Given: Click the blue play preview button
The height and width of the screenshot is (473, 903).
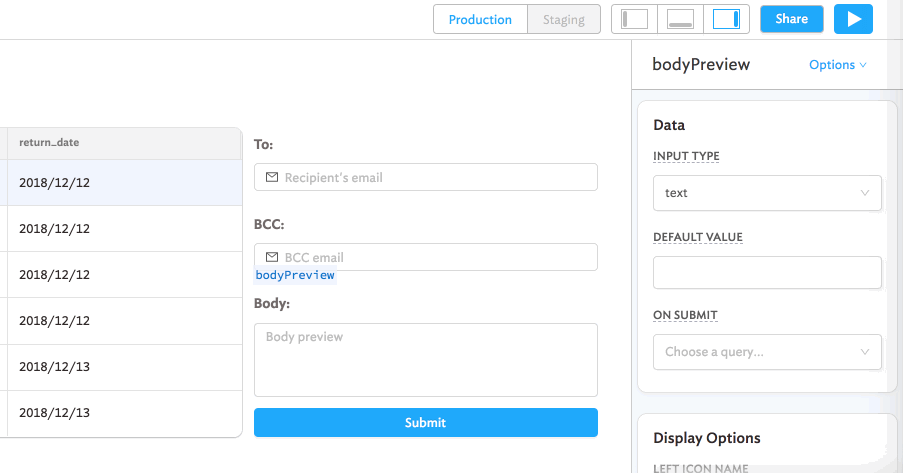Looking at the screenshot, I should pyautogui.click(x=853, y=19).
